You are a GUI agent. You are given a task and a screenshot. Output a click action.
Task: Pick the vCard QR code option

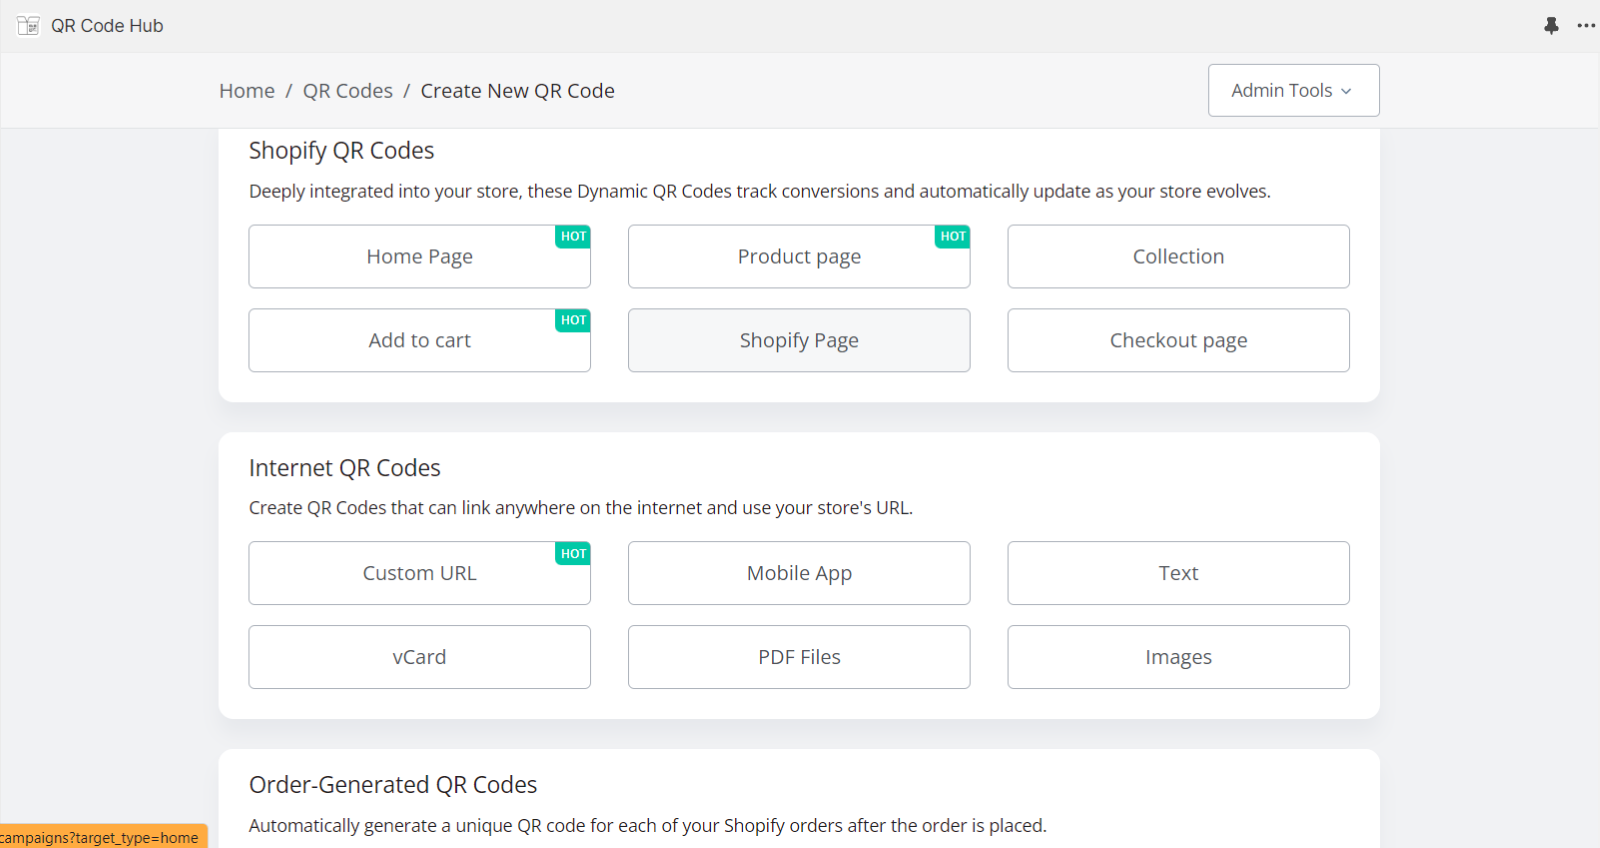pyautogui.click(x=419, y=658)
